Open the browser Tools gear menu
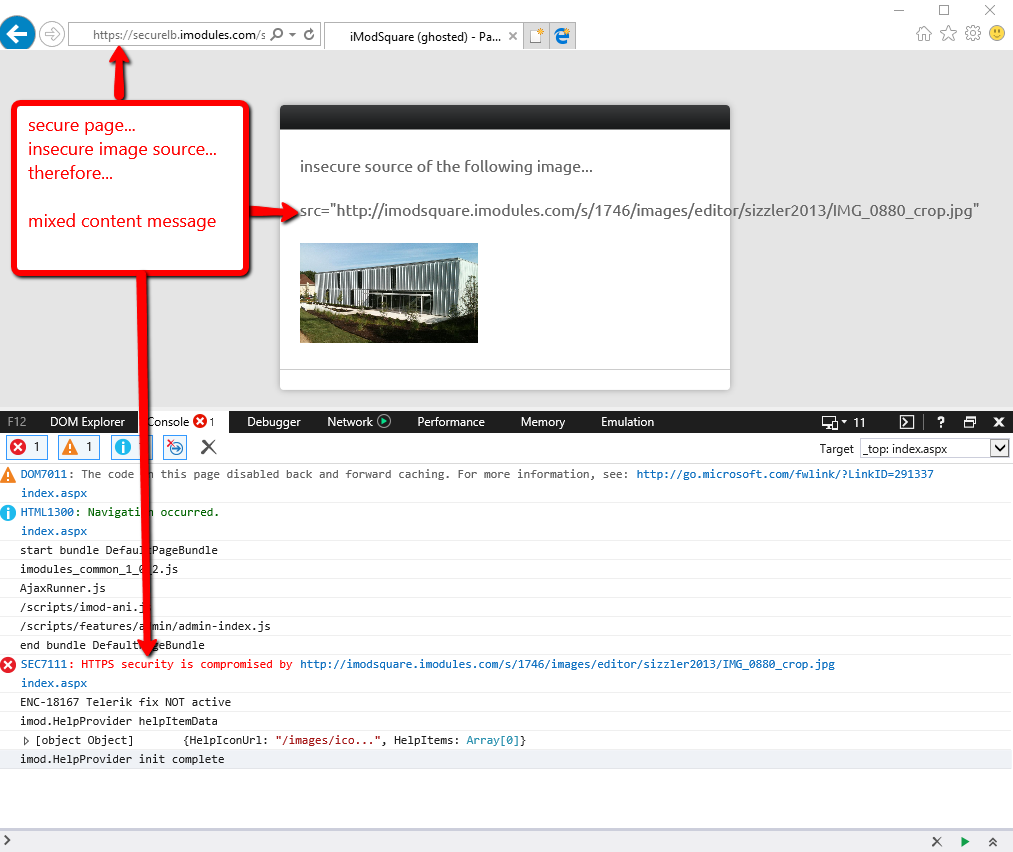 pyautogui.click(x=972, y=34)
